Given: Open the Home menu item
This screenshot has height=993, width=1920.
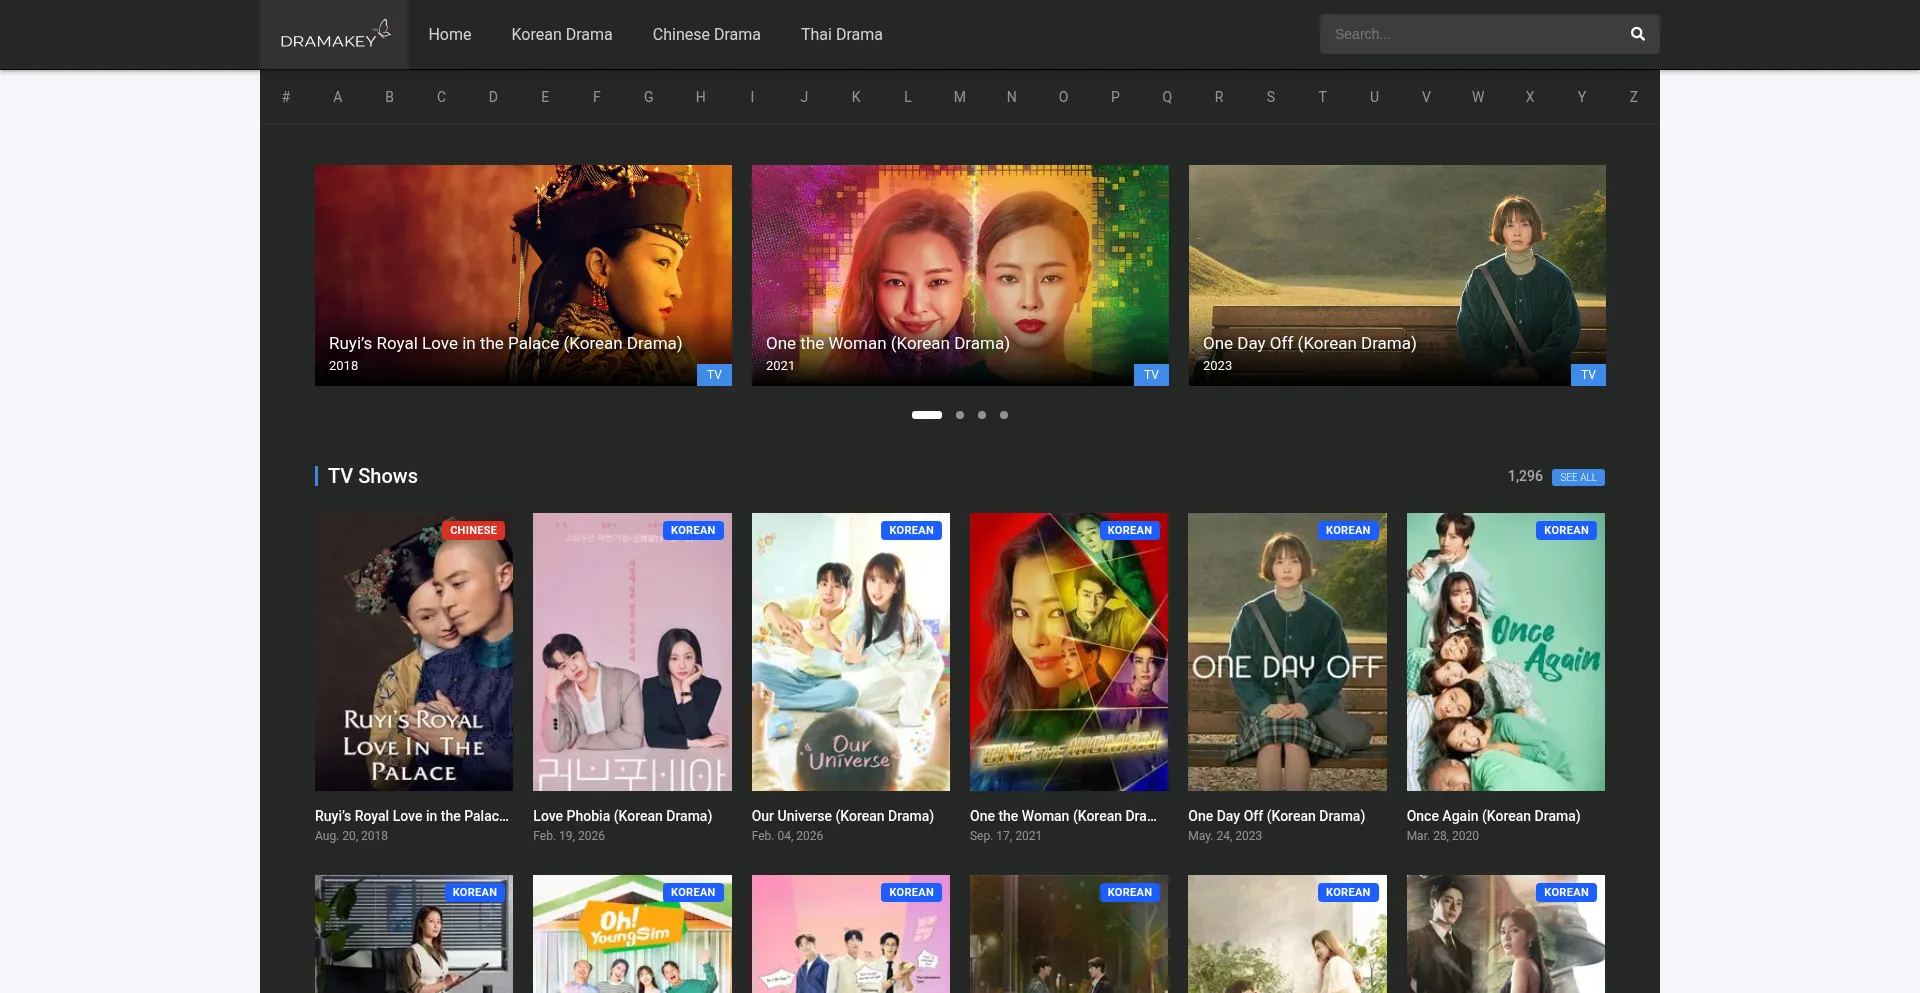Looking at the screenshot, I should [x=450, y=34].
